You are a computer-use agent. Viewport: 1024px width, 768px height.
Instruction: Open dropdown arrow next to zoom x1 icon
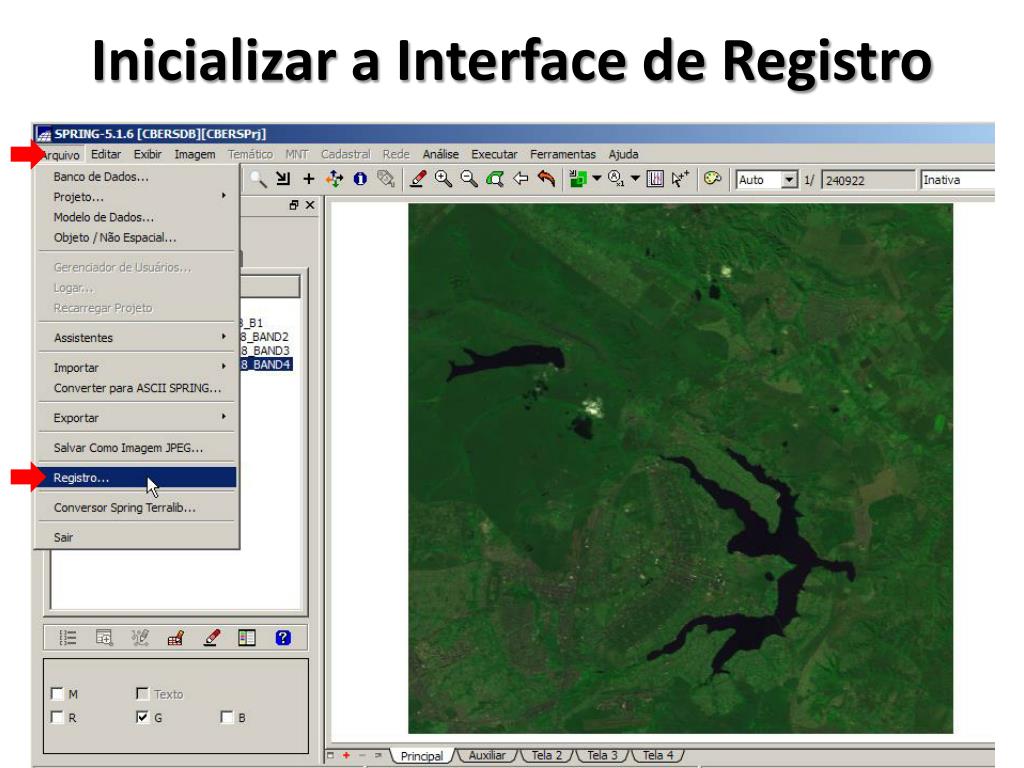pos(635,178)
